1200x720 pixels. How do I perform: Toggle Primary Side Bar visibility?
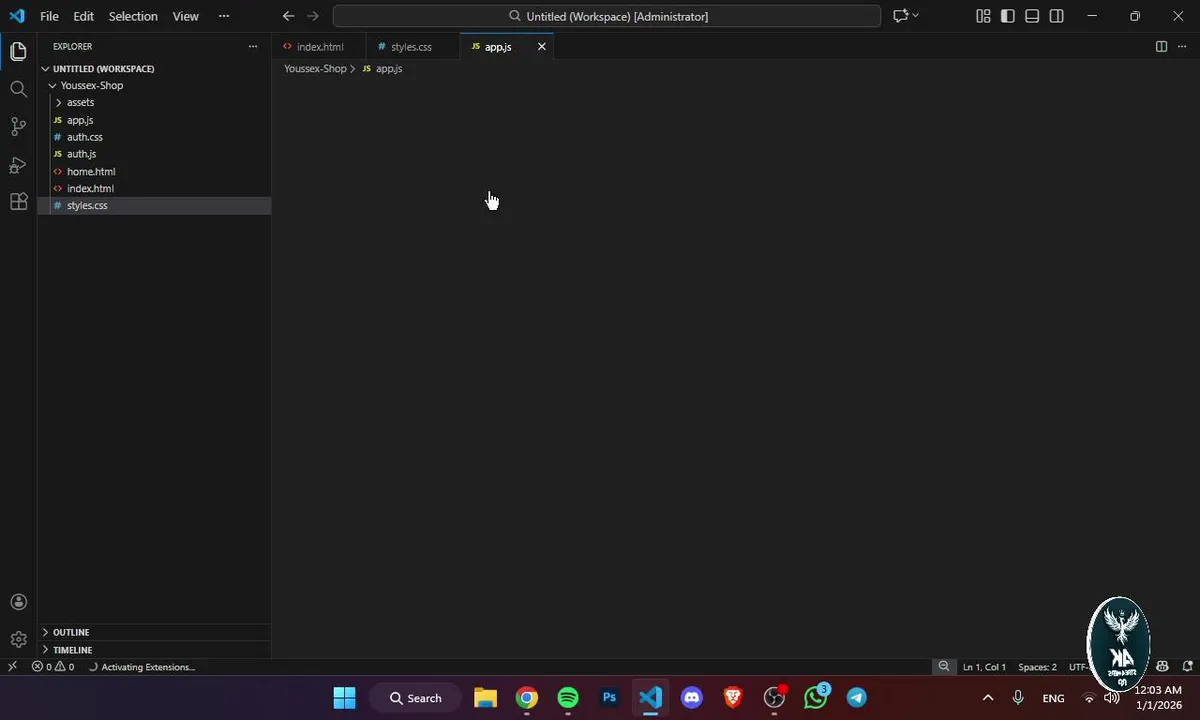[1007, 16]
